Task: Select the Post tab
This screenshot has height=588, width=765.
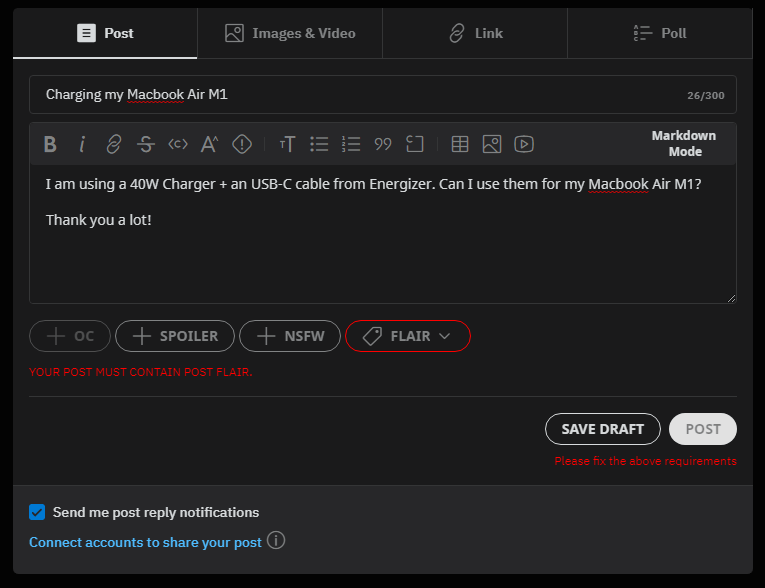Action: (105, 33)
